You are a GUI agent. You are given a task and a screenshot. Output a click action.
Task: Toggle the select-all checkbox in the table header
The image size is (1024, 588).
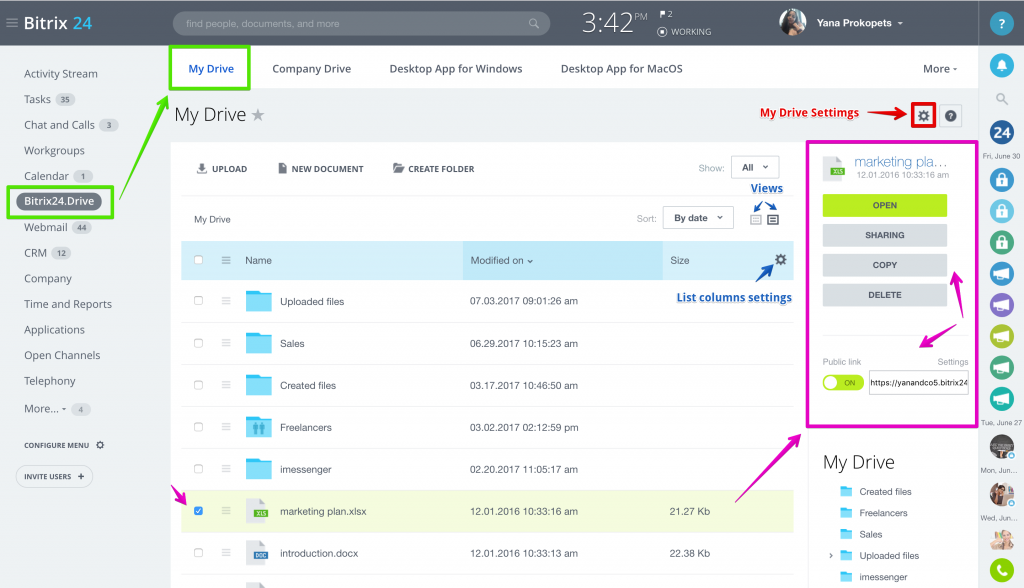pos(199,260)
